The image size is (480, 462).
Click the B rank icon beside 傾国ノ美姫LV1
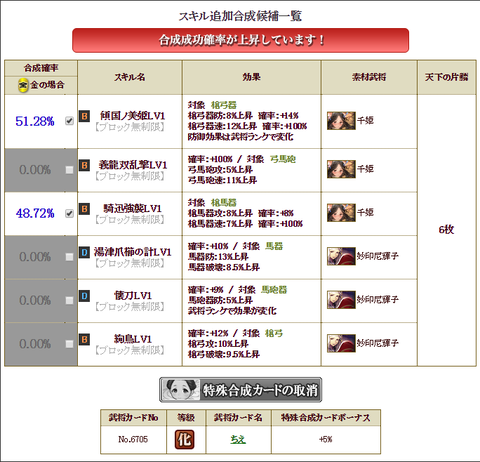coord(84,116)
